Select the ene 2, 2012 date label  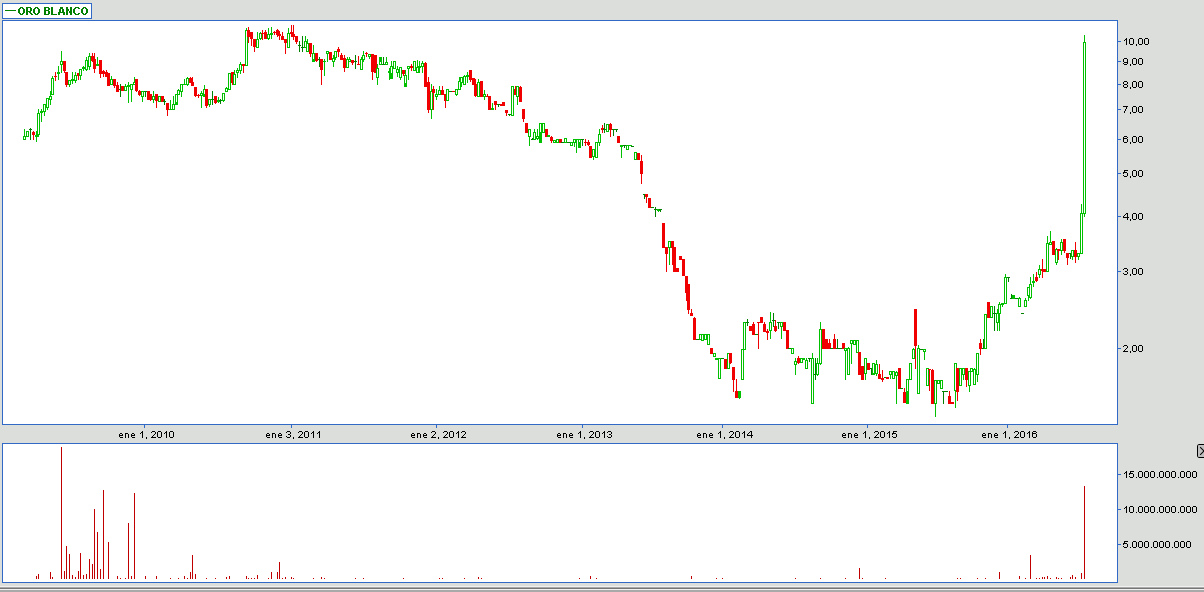[439, 435]
